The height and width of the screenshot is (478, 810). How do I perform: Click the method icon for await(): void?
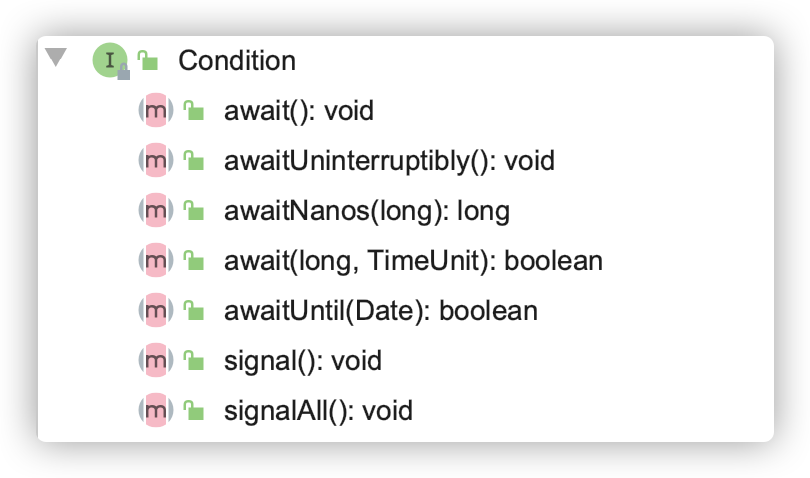coord(155,111)
